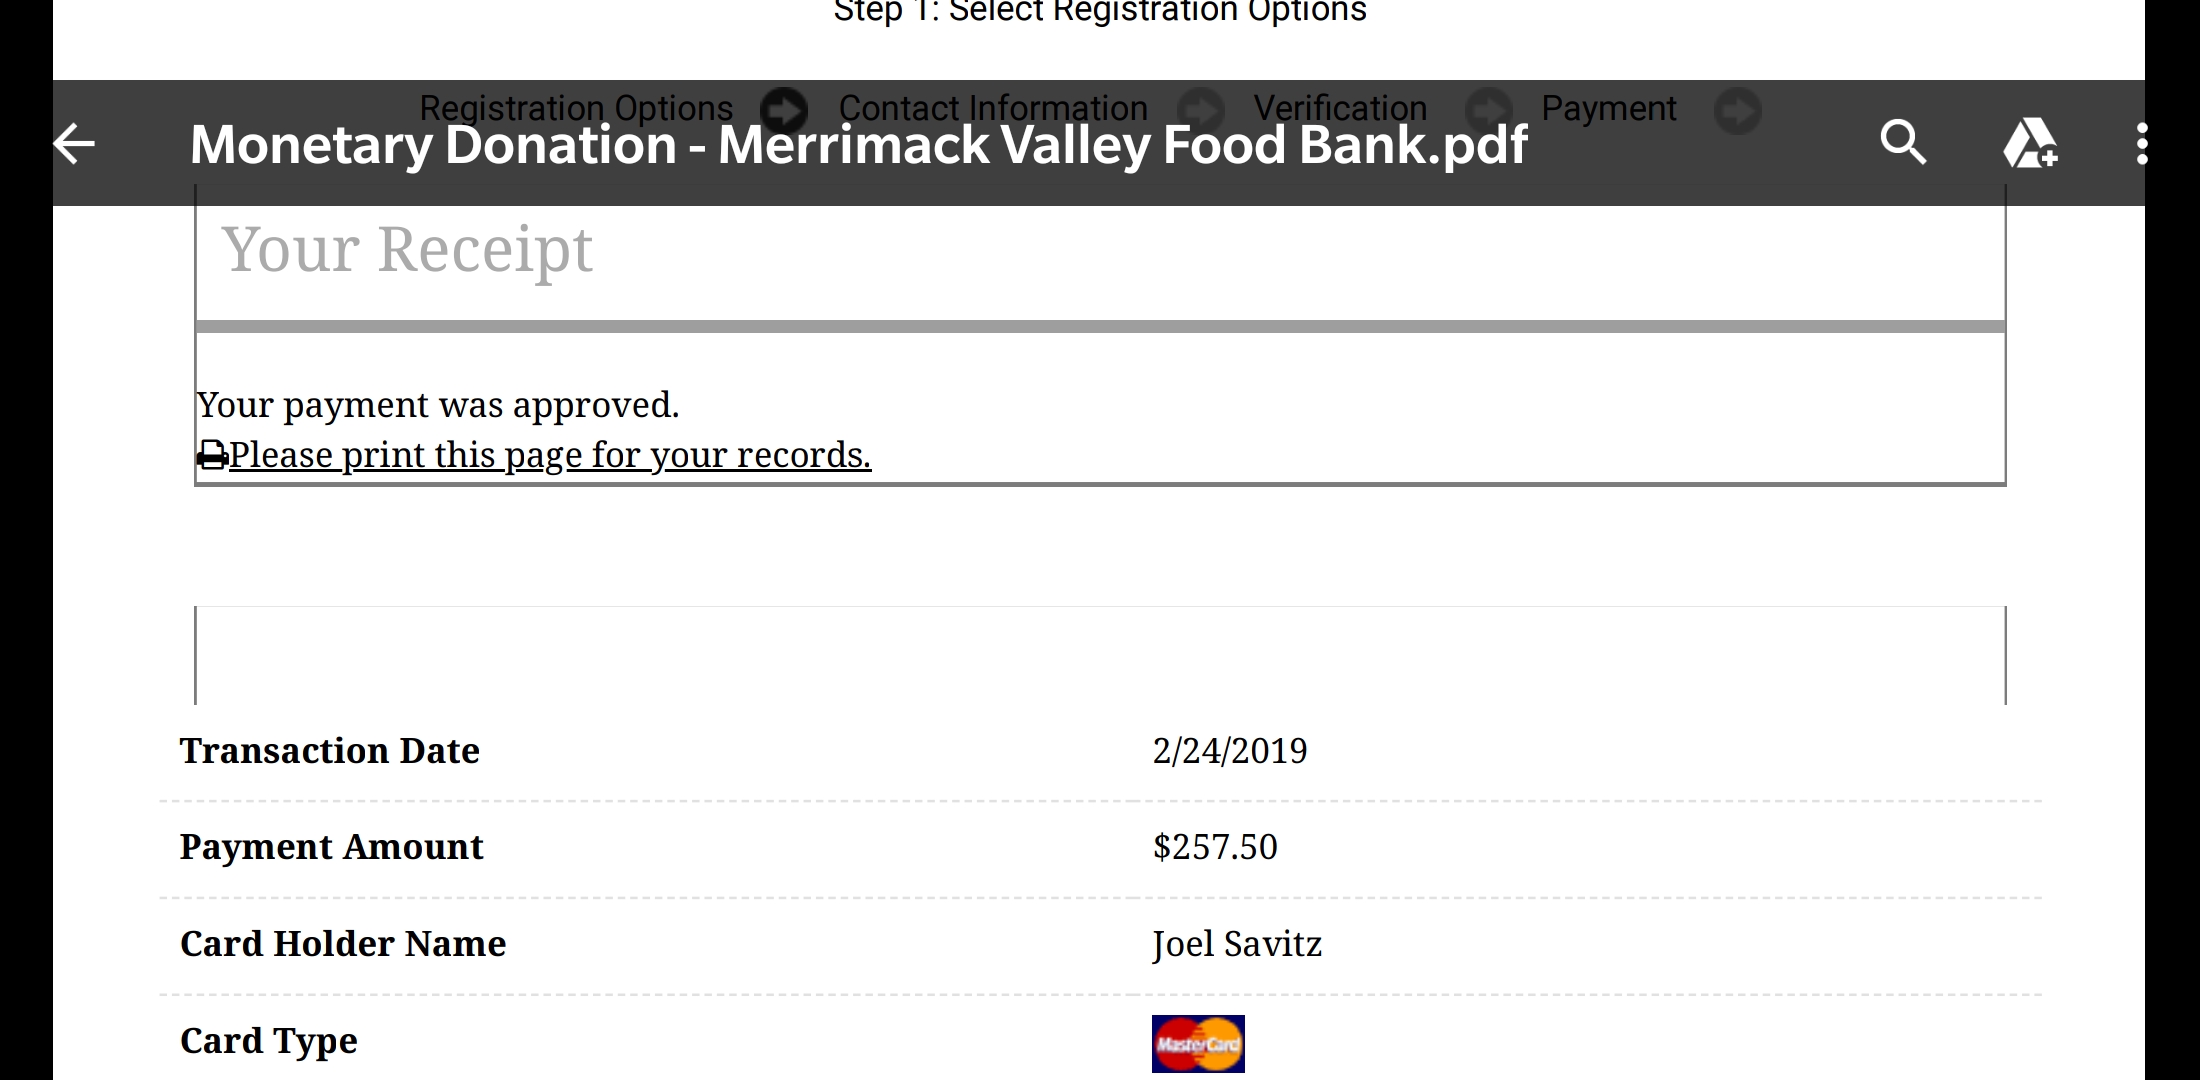
Task: Click the arrow after Registration Options
Action: click(x=784, y=109)
